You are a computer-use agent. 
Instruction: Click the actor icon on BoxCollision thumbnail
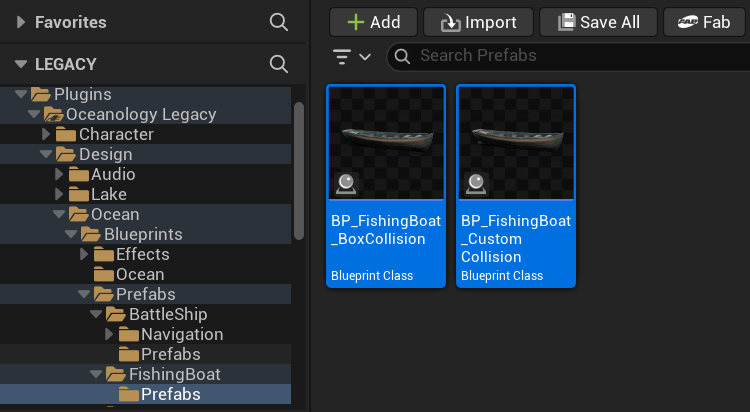click(x=346, y=184)
